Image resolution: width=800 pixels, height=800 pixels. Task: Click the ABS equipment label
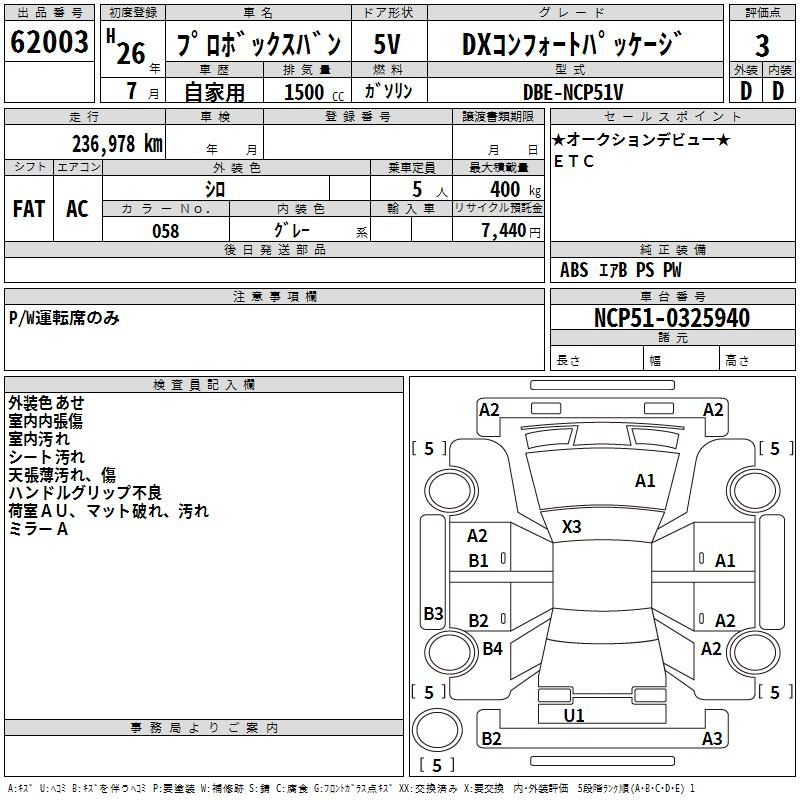tap(574, 270)
